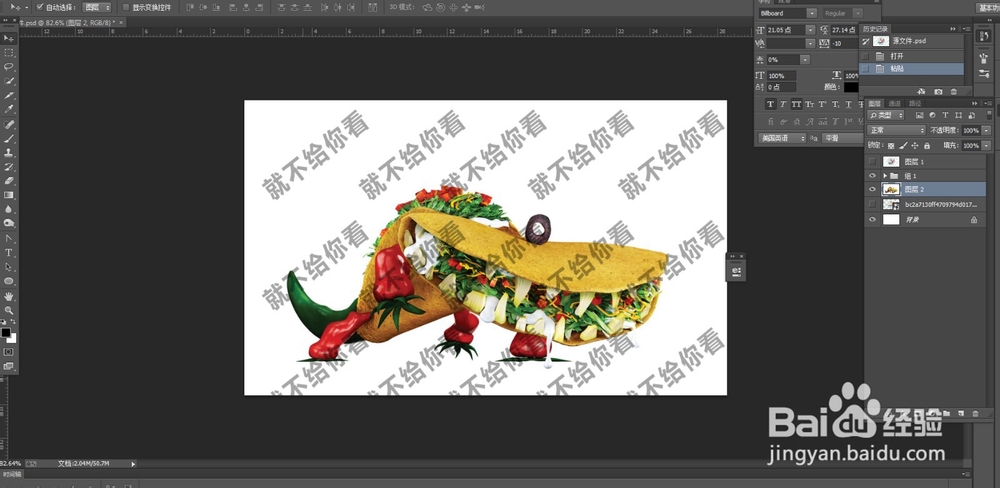Click the foreground color swatch
Image resolution: width=1000 pixels, height=488 pixels.
click(6, 332)
